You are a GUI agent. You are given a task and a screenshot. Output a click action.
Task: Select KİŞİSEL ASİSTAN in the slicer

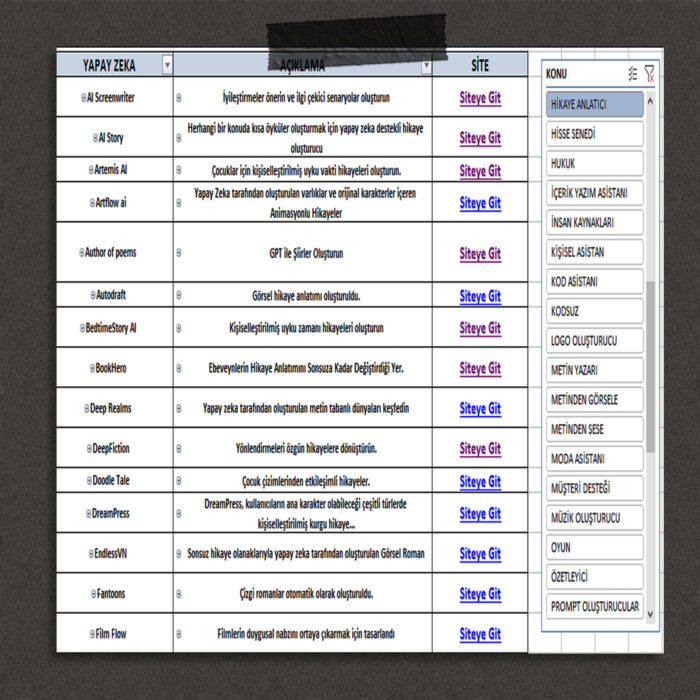[x=595, y=252]
